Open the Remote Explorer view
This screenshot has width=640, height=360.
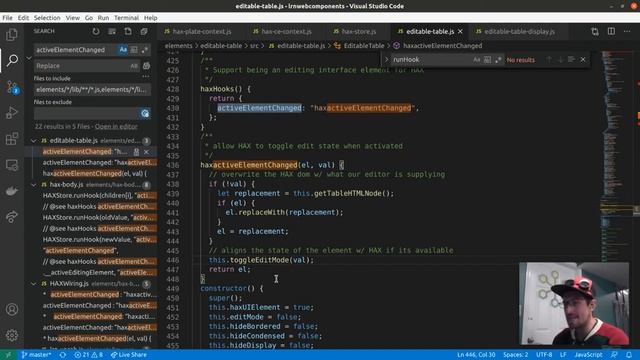[12, 165]
